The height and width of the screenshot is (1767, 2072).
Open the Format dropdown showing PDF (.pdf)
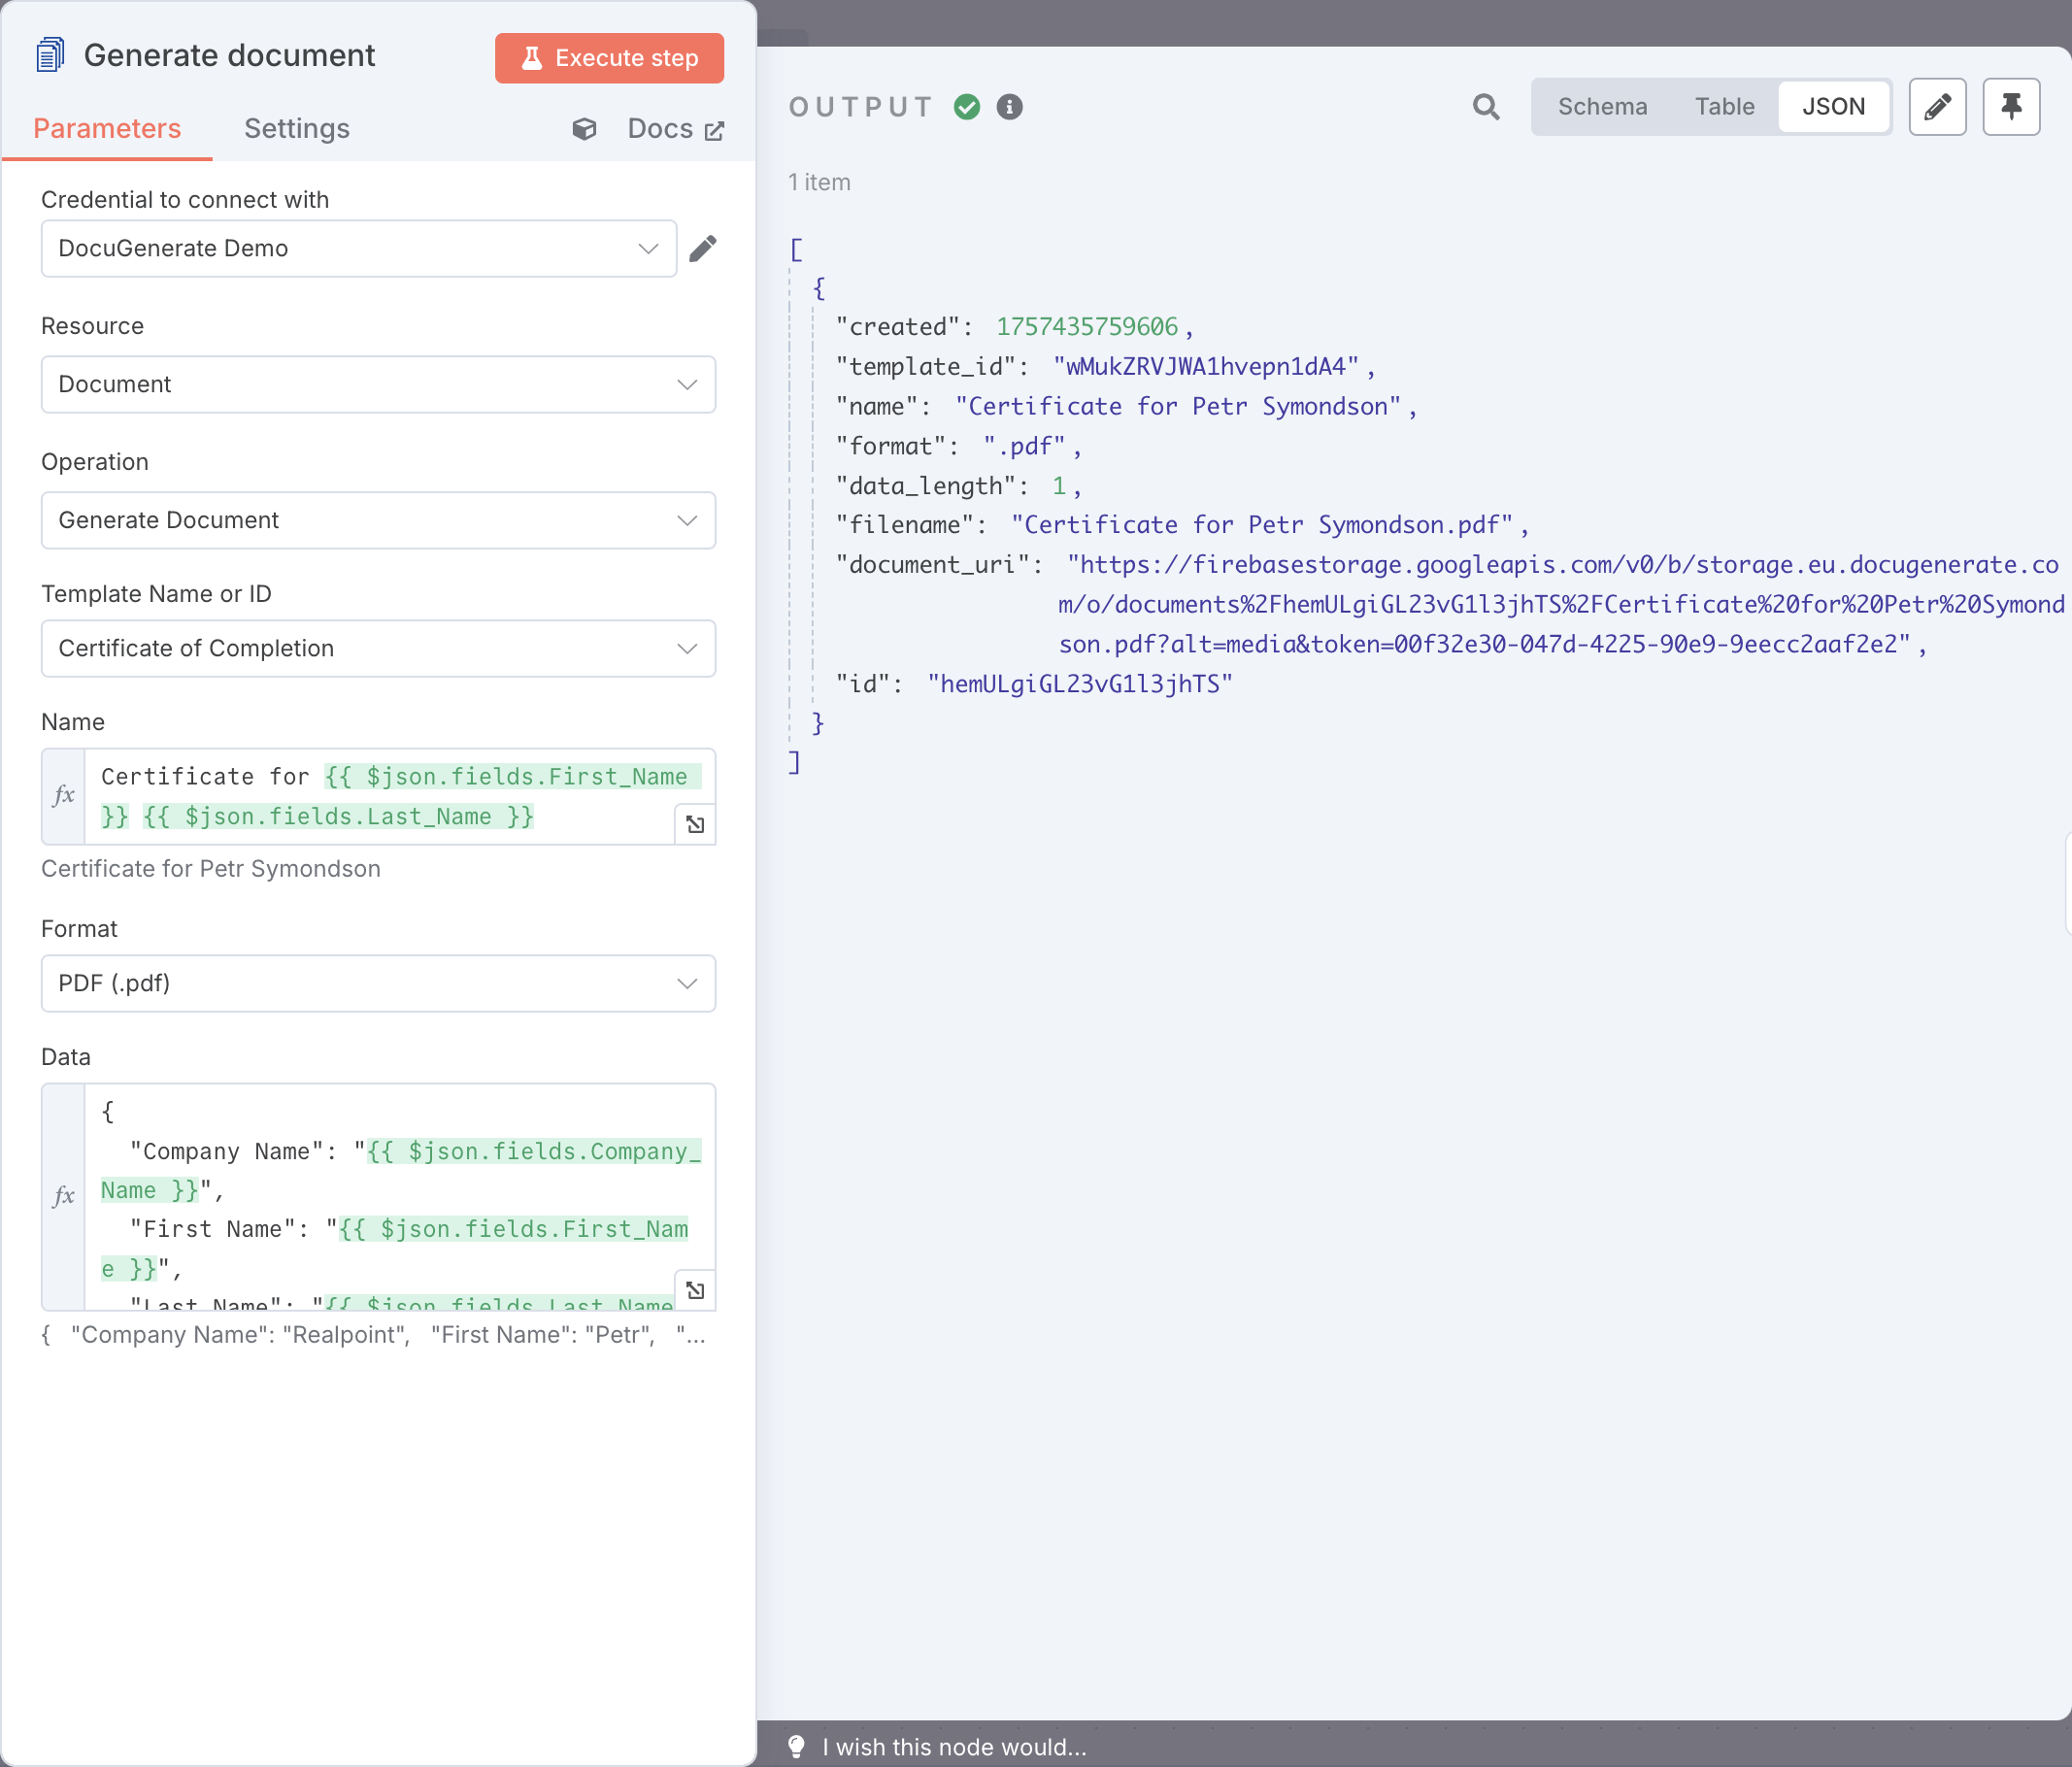coord(378,983)
